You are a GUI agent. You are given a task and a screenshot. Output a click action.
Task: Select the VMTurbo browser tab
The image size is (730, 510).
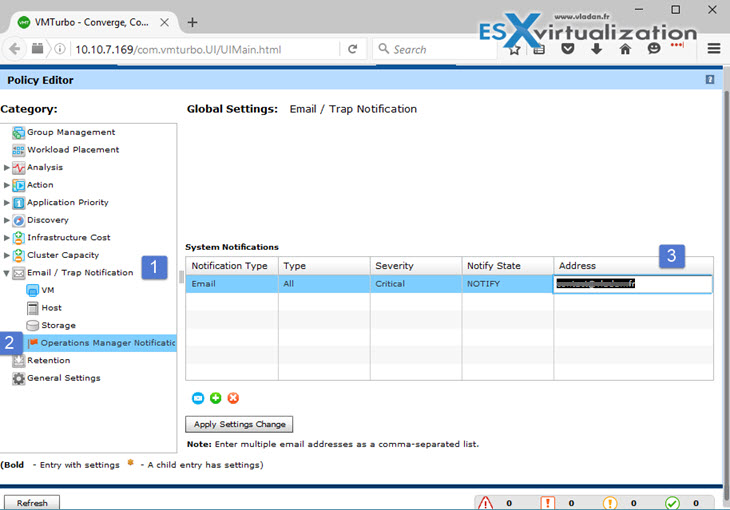point(92,22)
